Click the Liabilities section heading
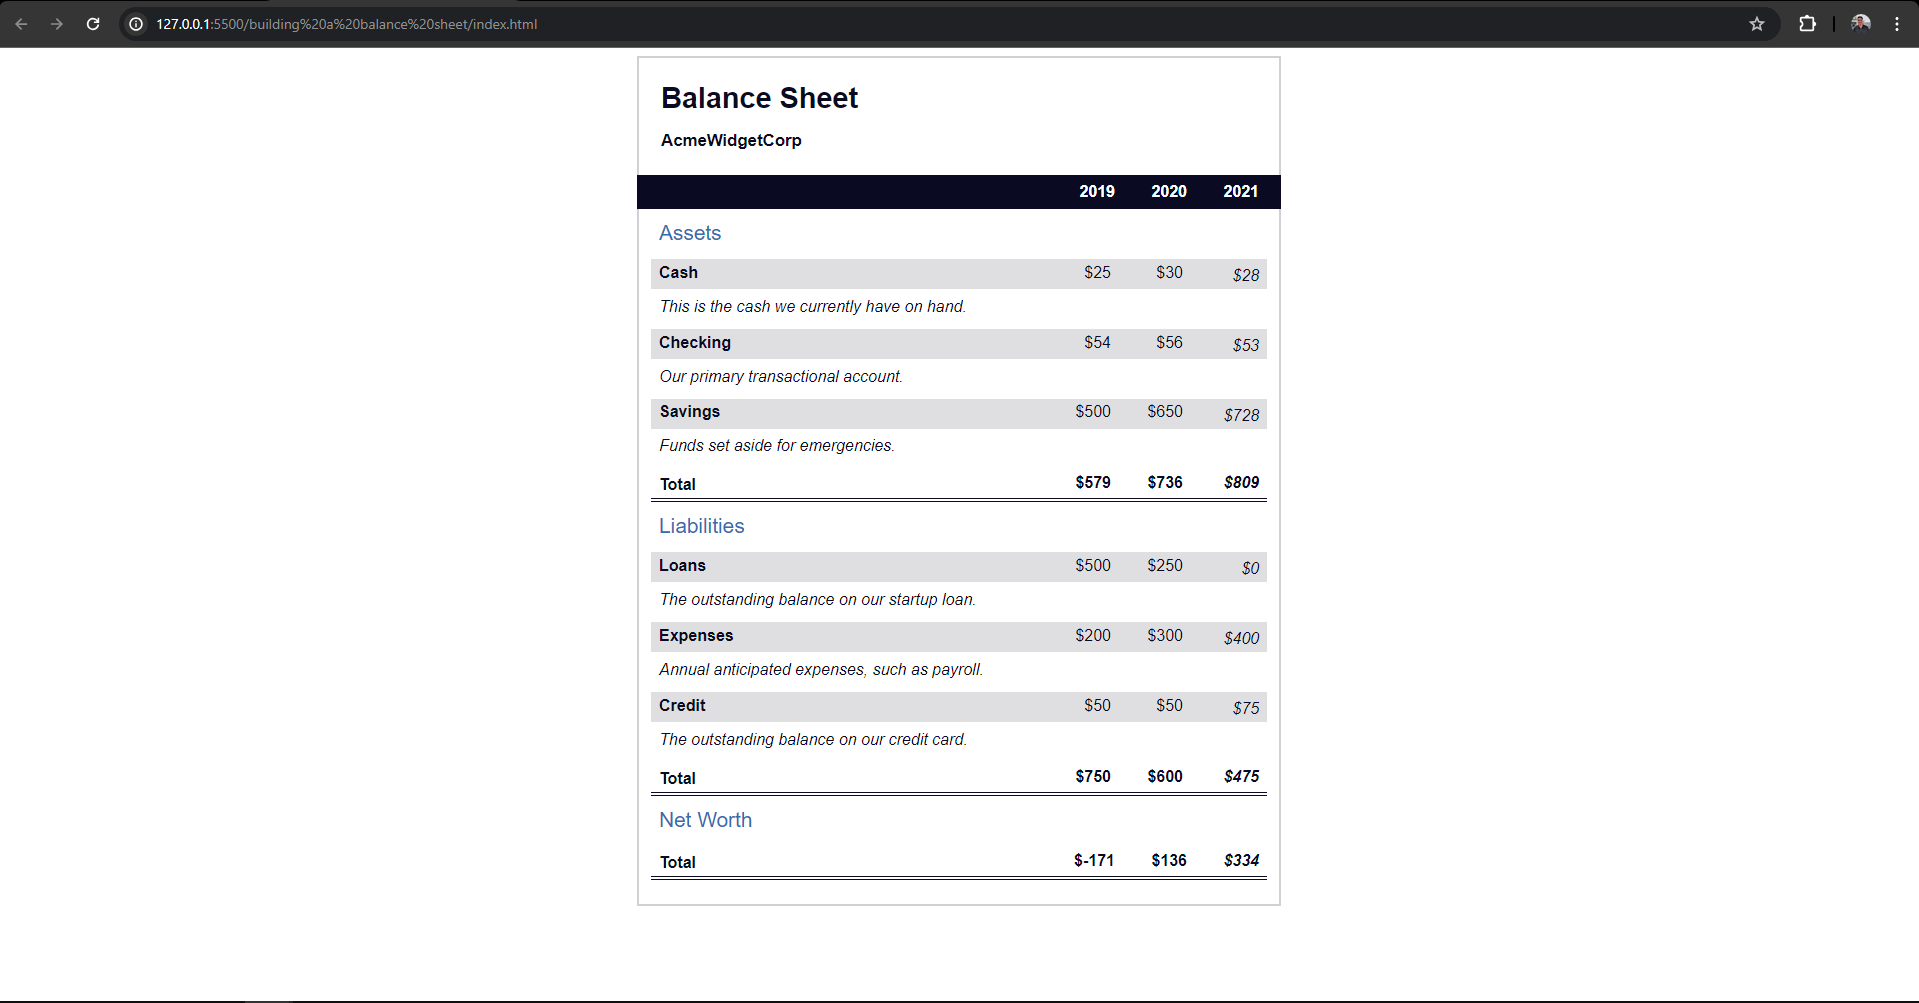Screen dimensions: 1919x1003 (701, 526)
